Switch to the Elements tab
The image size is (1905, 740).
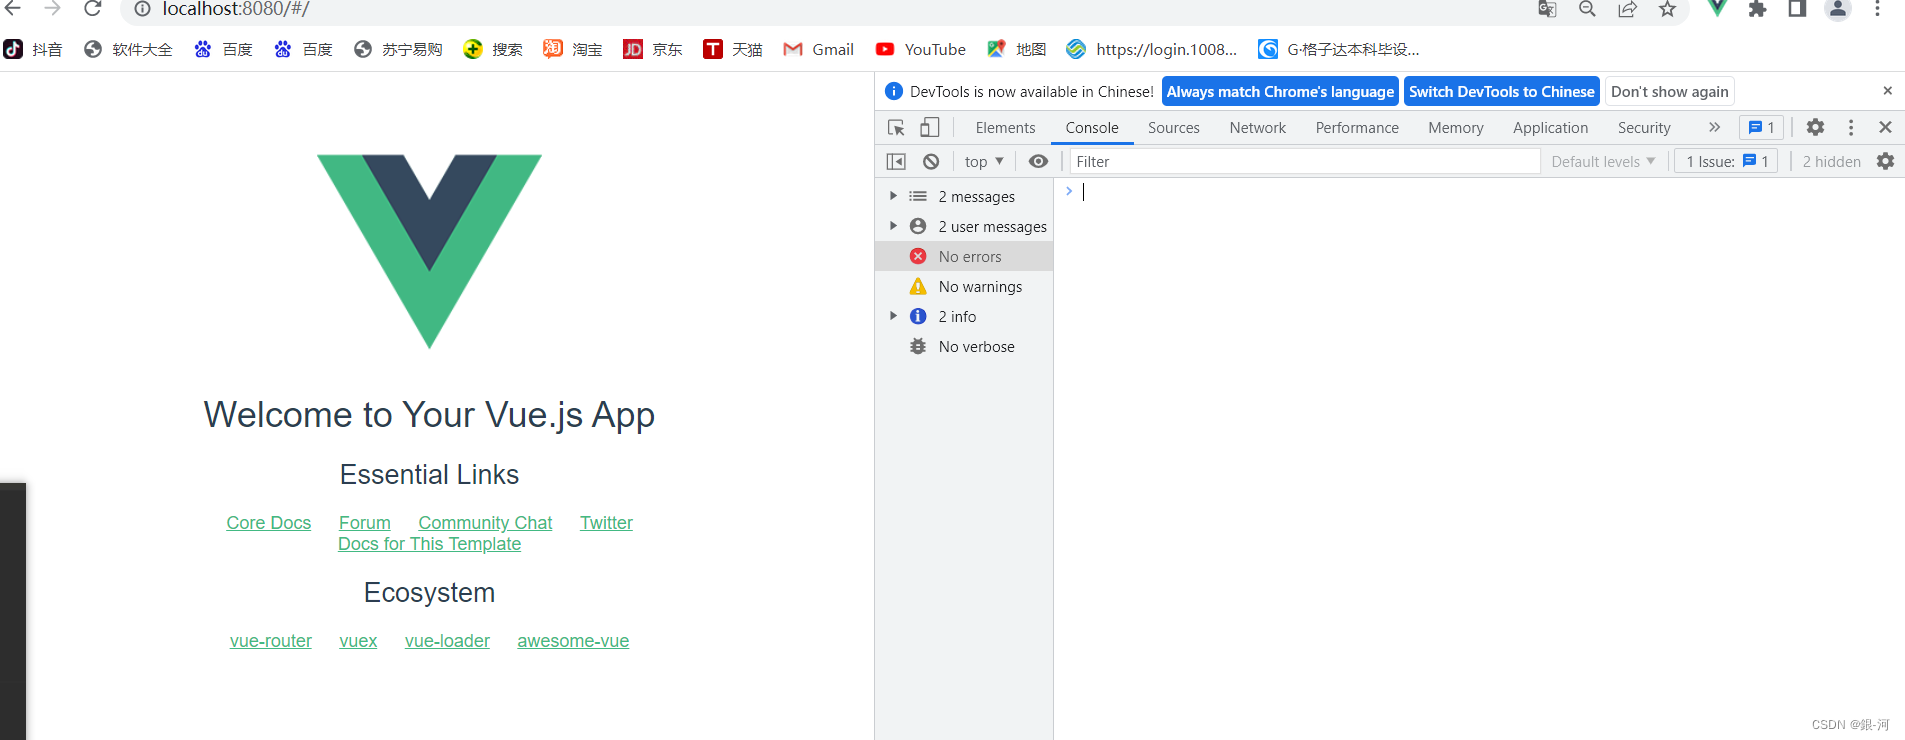pos(1005,127)
